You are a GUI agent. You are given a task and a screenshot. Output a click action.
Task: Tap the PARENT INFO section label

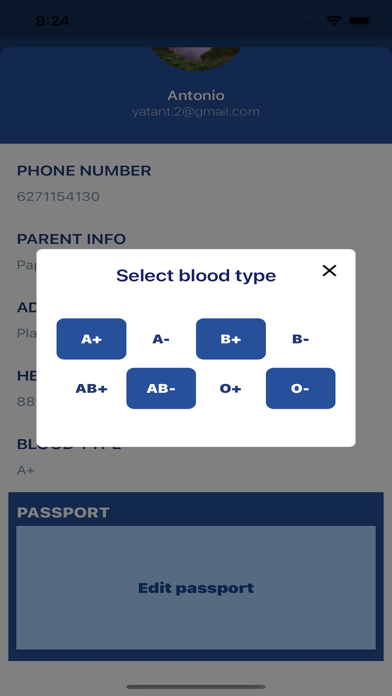[x=71, y=239]
